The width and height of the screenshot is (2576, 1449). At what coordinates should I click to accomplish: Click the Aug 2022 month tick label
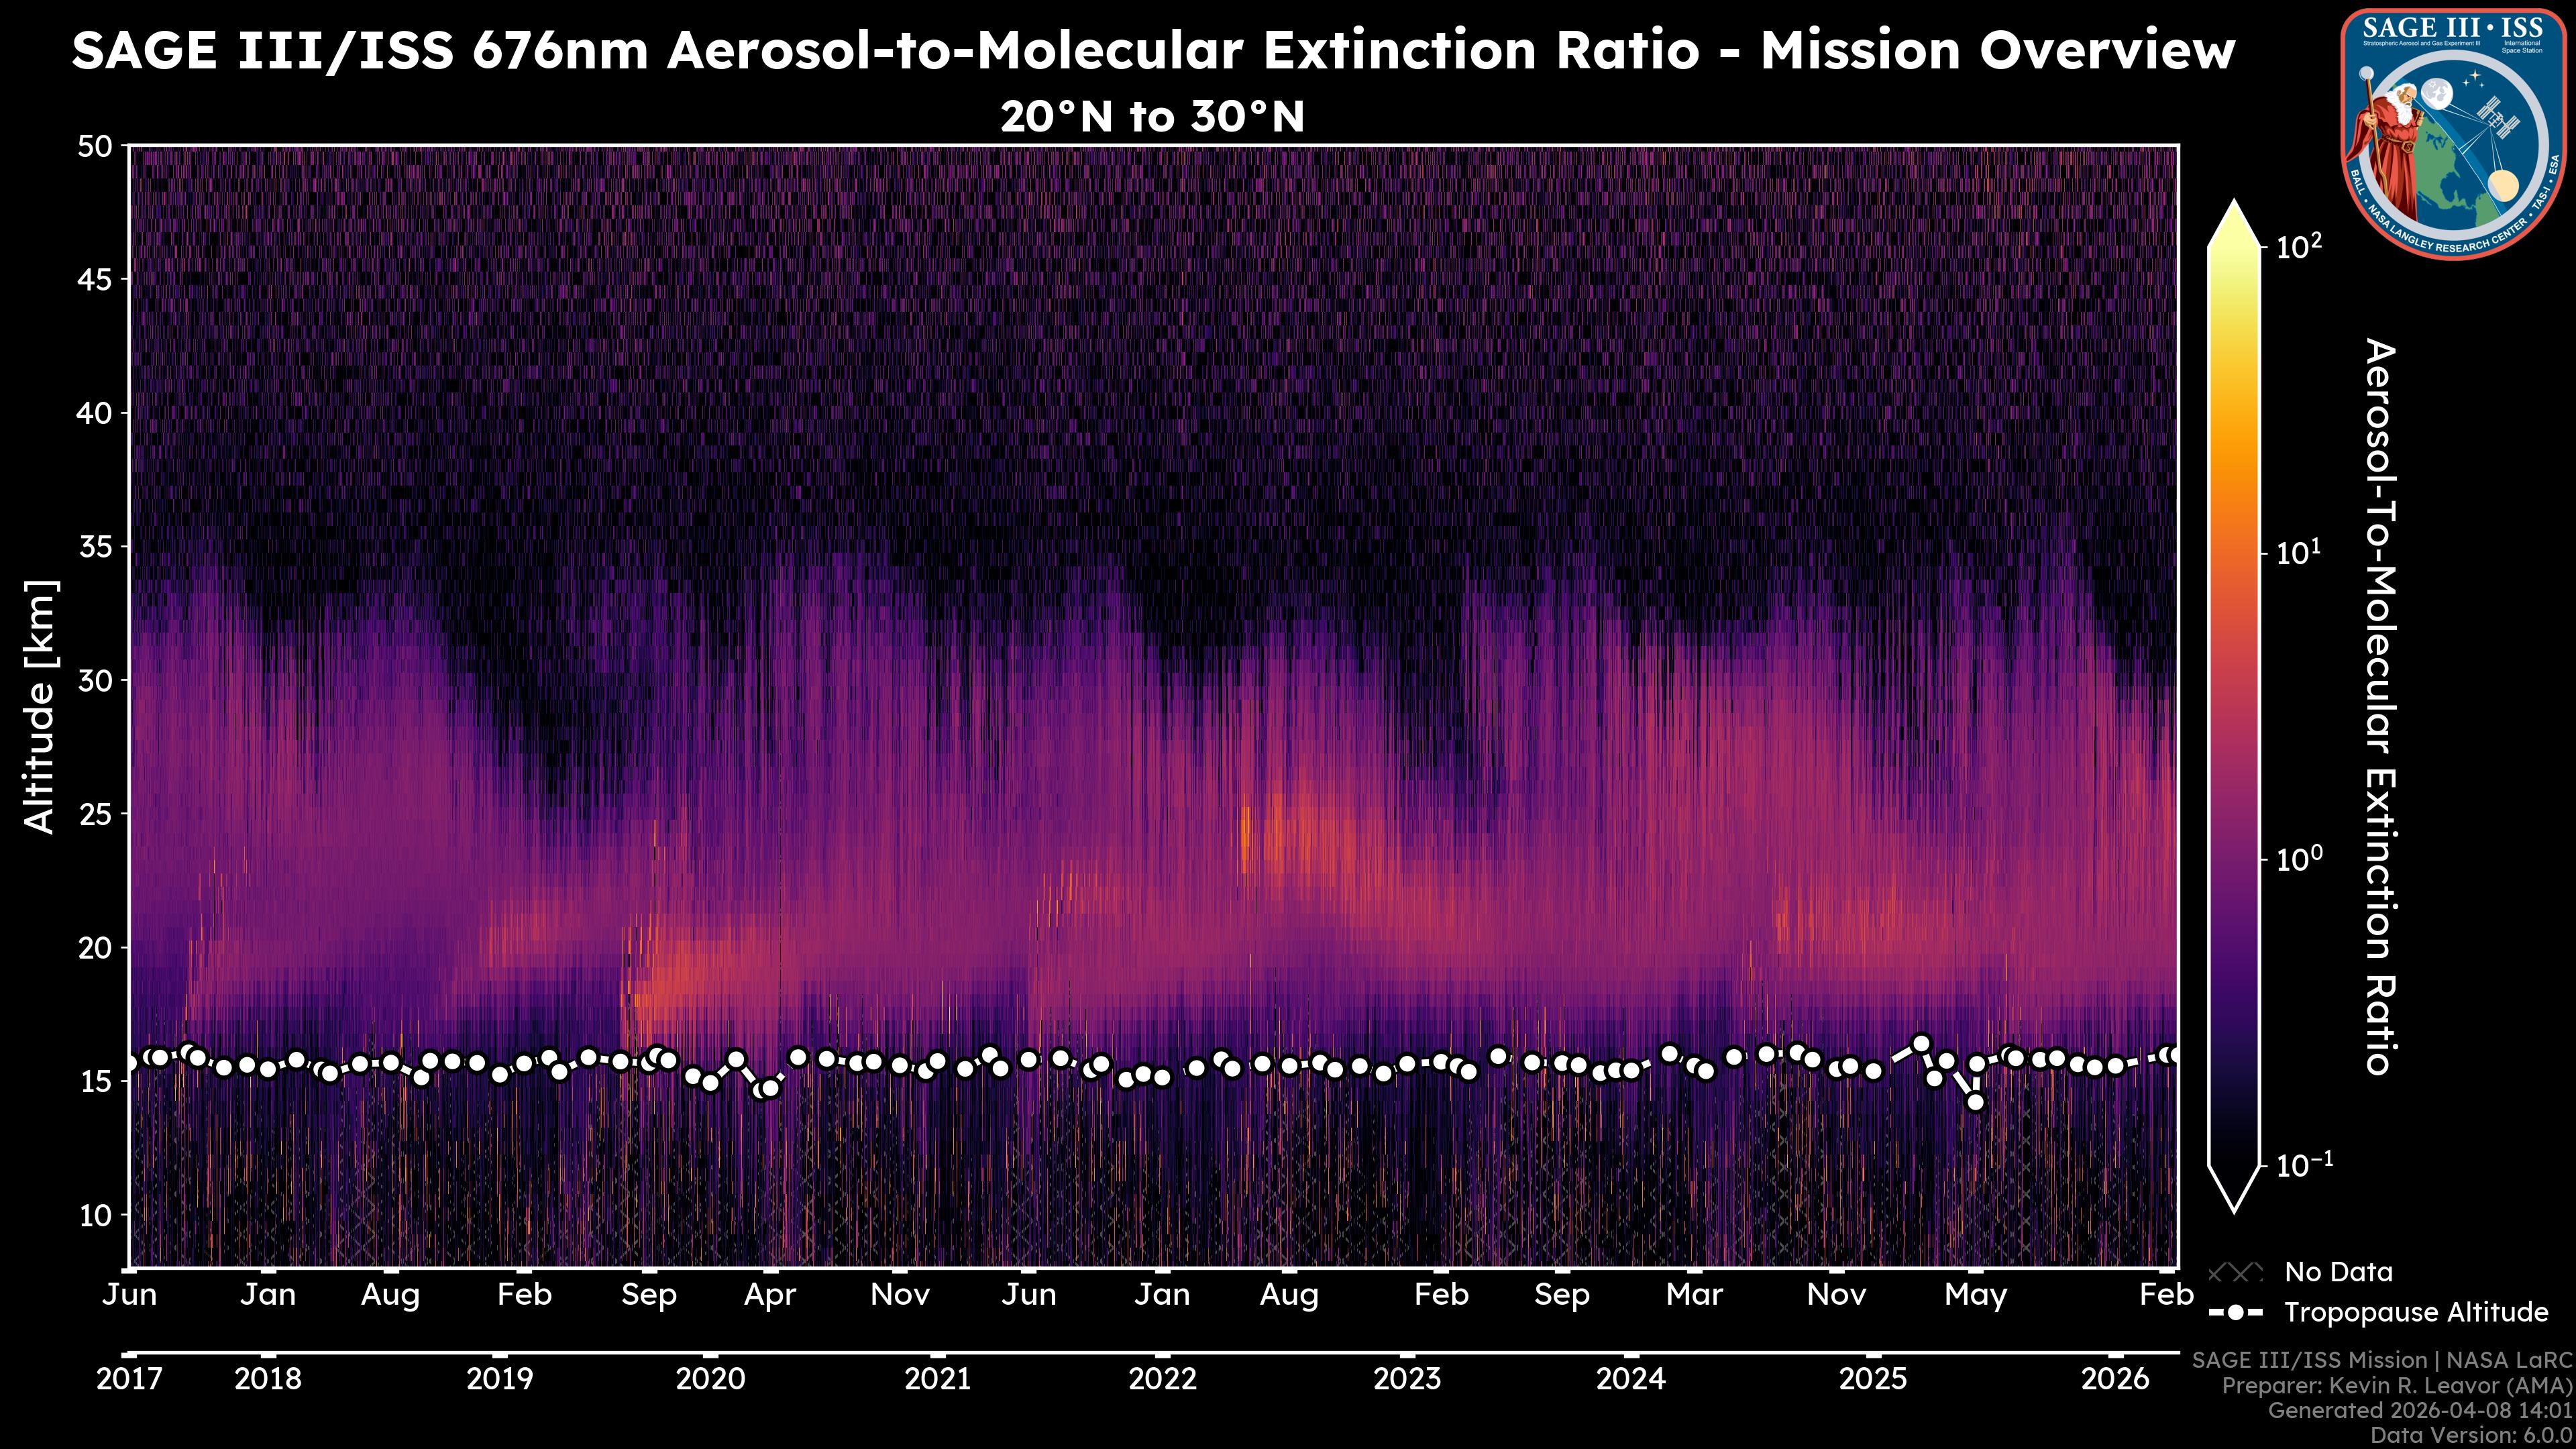[x=1288, y=1295]
